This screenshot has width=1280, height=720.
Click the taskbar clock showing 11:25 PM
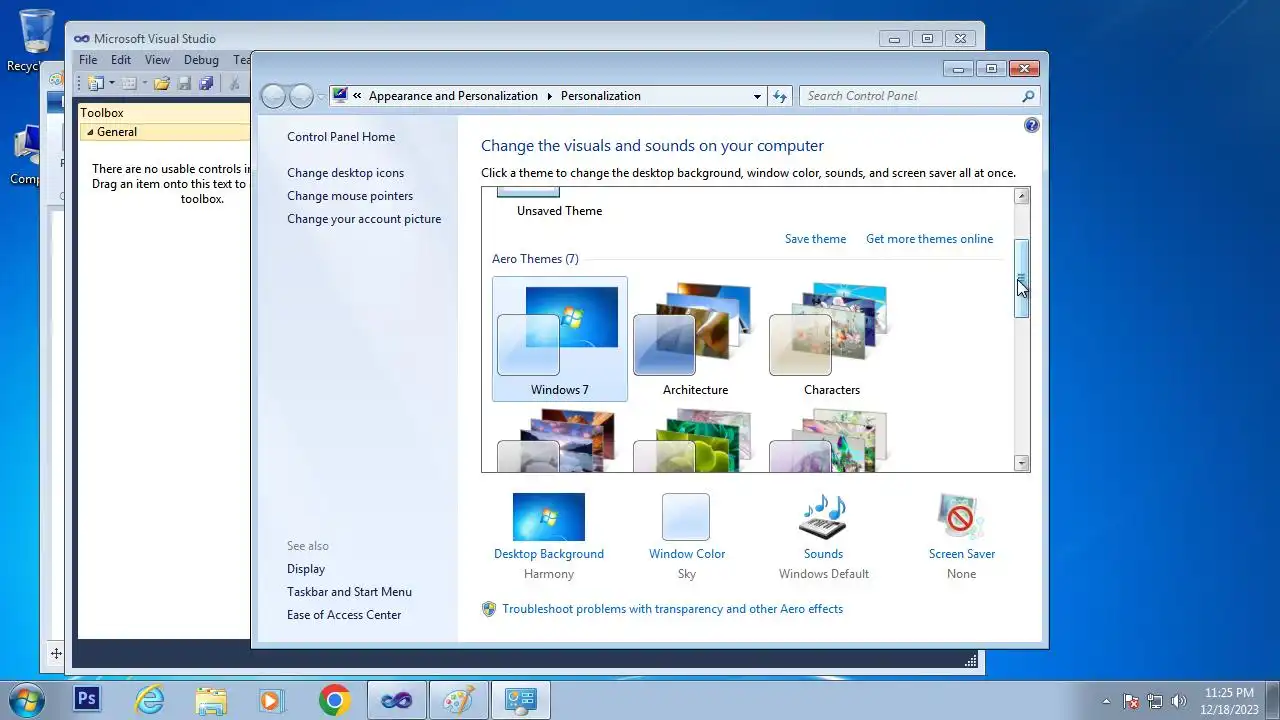1229,701
